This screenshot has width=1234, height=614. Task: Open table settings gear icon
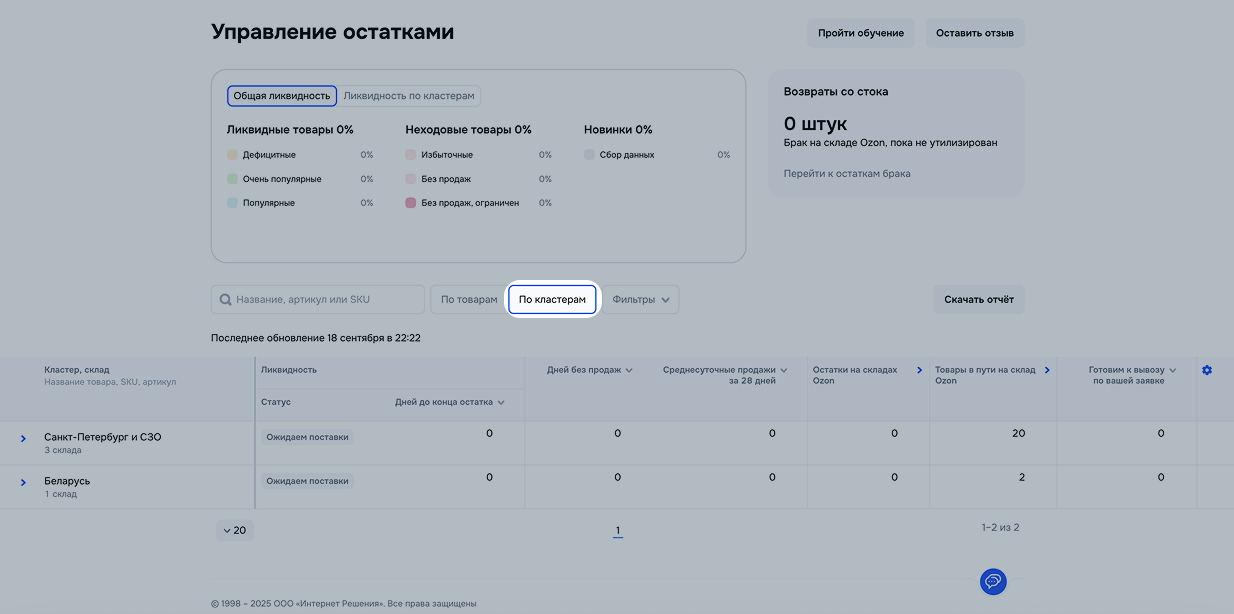(1207, 370)
